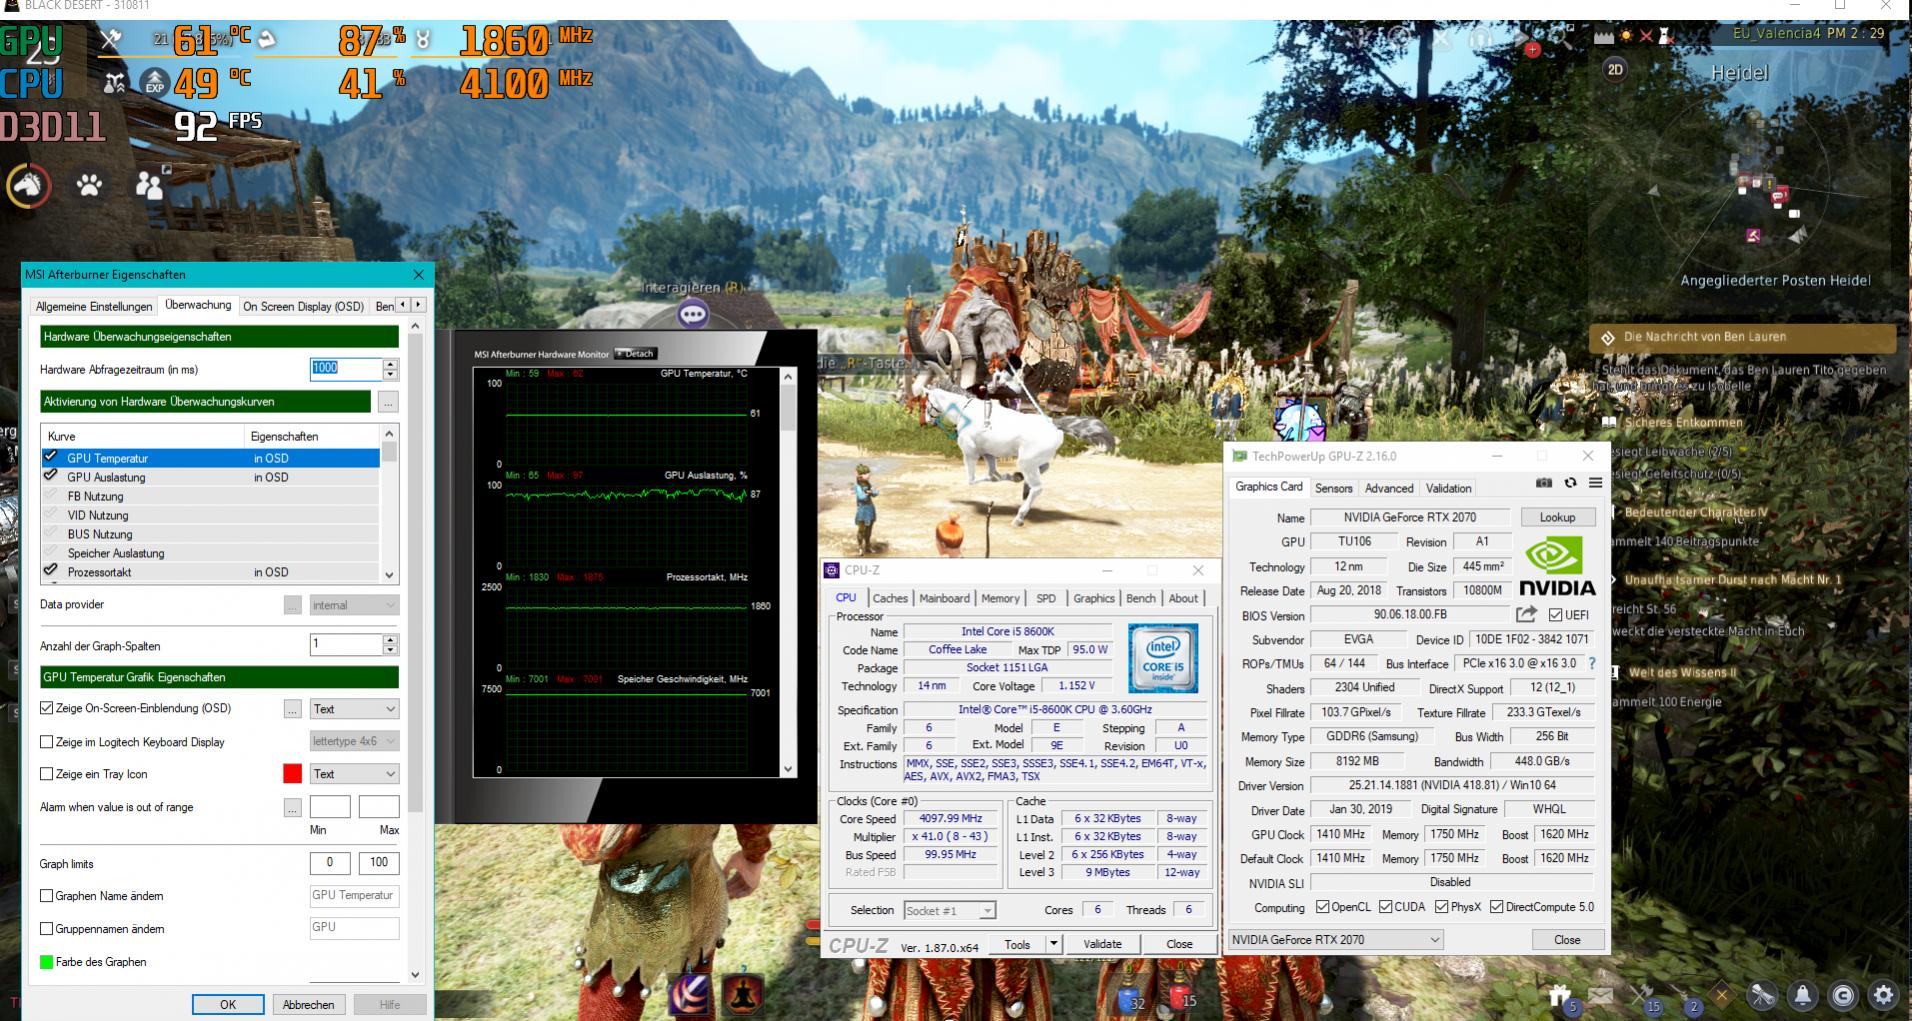
Task: Click the red Tray Icon color swatch
Action: pos(292,774)
